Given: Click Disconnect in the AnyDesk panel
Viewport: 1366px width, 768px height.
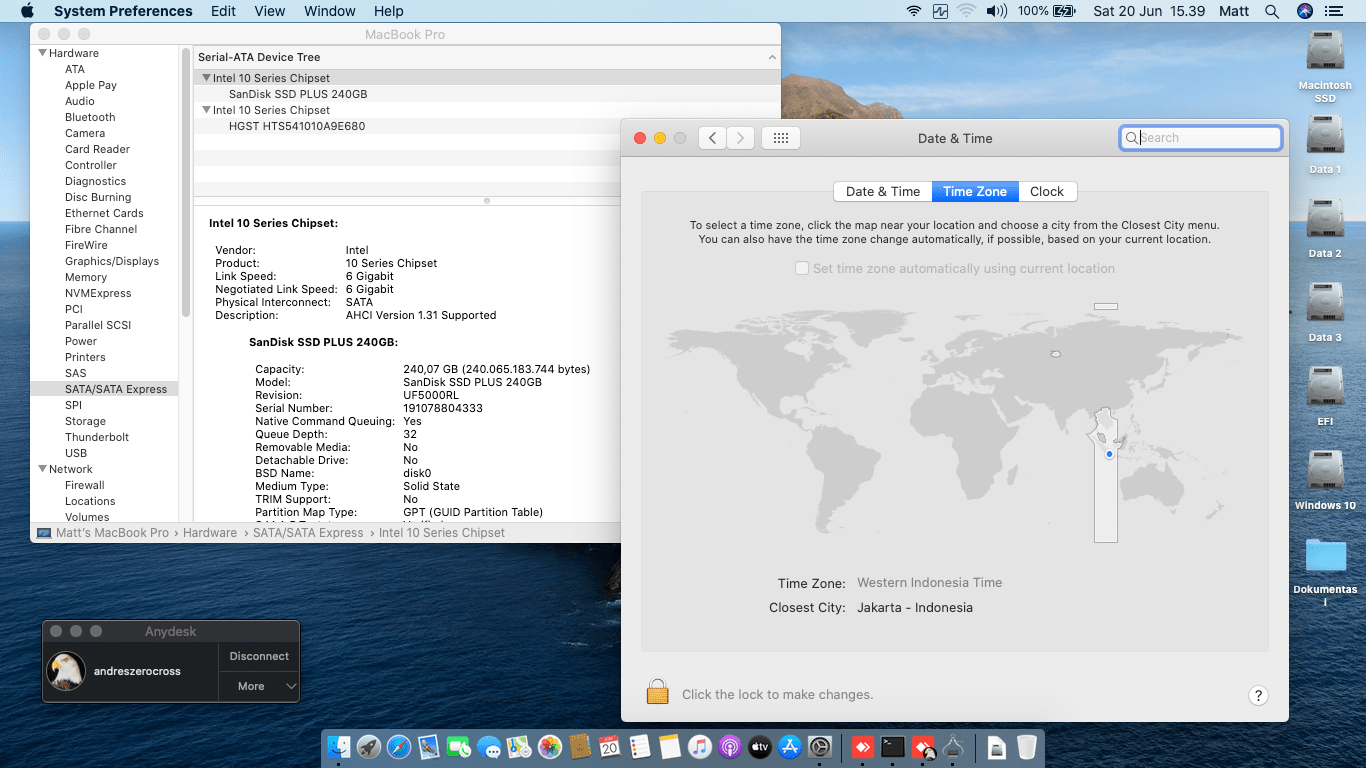Looking at the screenshot, I should (259, 656).
